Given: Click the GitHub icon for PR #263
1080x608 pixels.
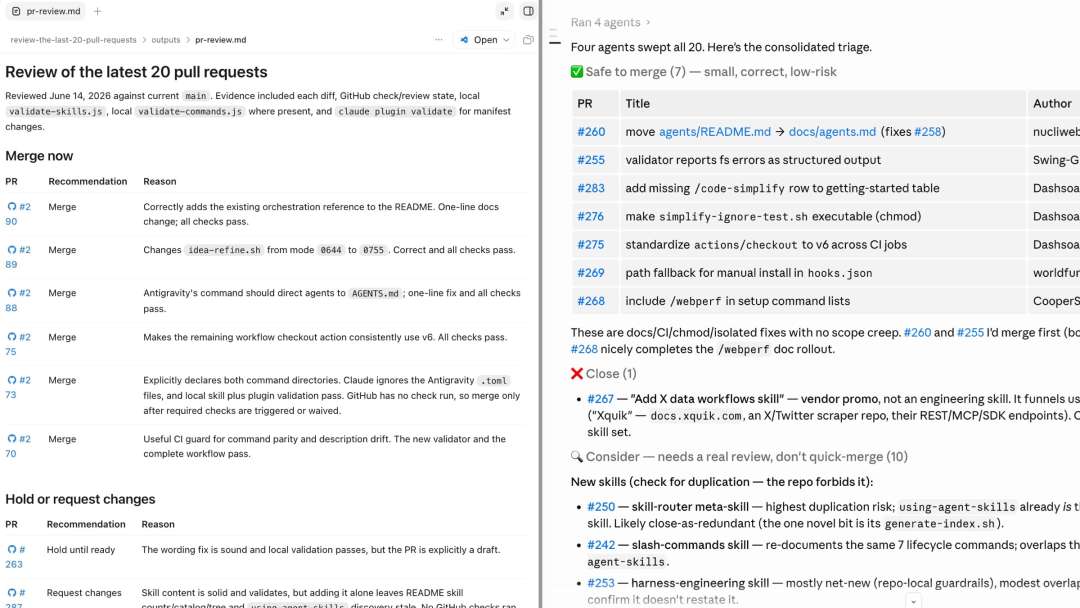Looking at the screenshot, I should coord(12,549).
